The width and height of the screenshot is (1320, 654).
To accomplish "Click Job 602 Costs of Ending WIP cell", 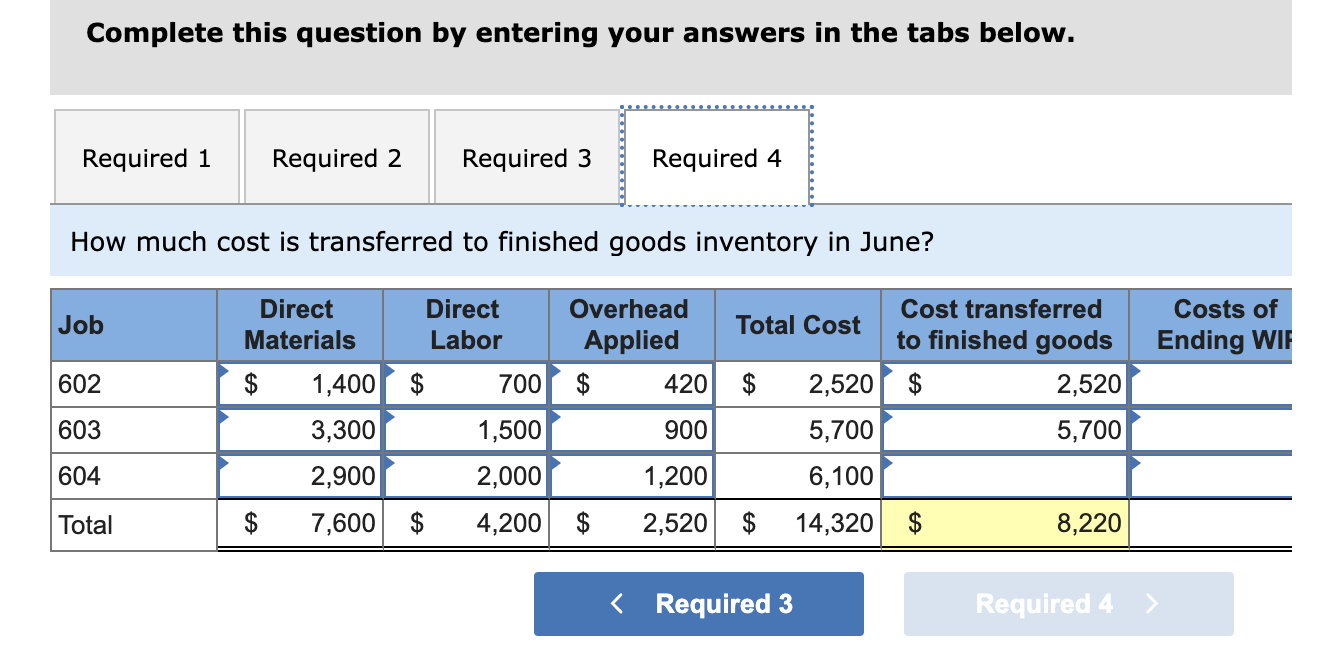I will [x=1211, y=384].
